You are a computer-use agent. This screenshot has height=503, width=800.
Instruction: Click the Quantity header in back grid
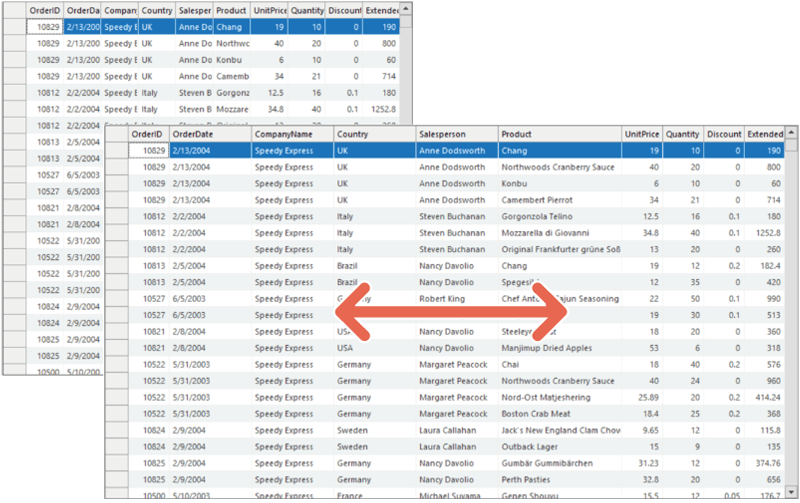tap(307, 11)
